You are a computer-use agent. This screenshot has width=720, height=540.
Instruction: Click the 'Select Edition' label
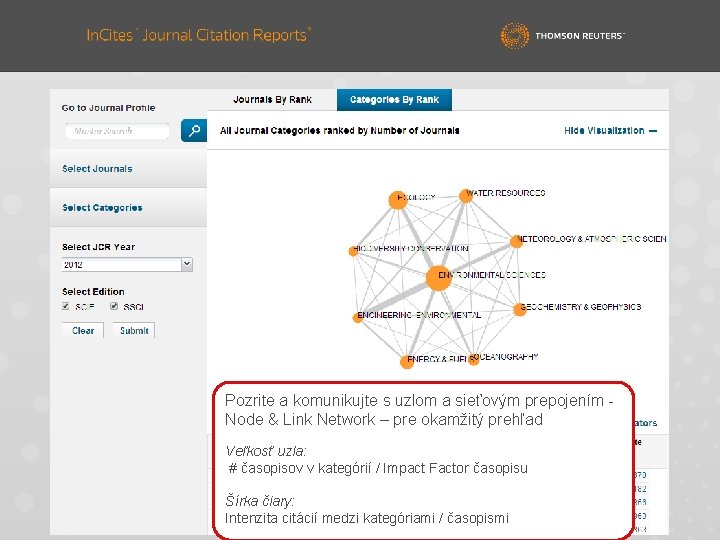pyautogui.click(x=93, y=292)
